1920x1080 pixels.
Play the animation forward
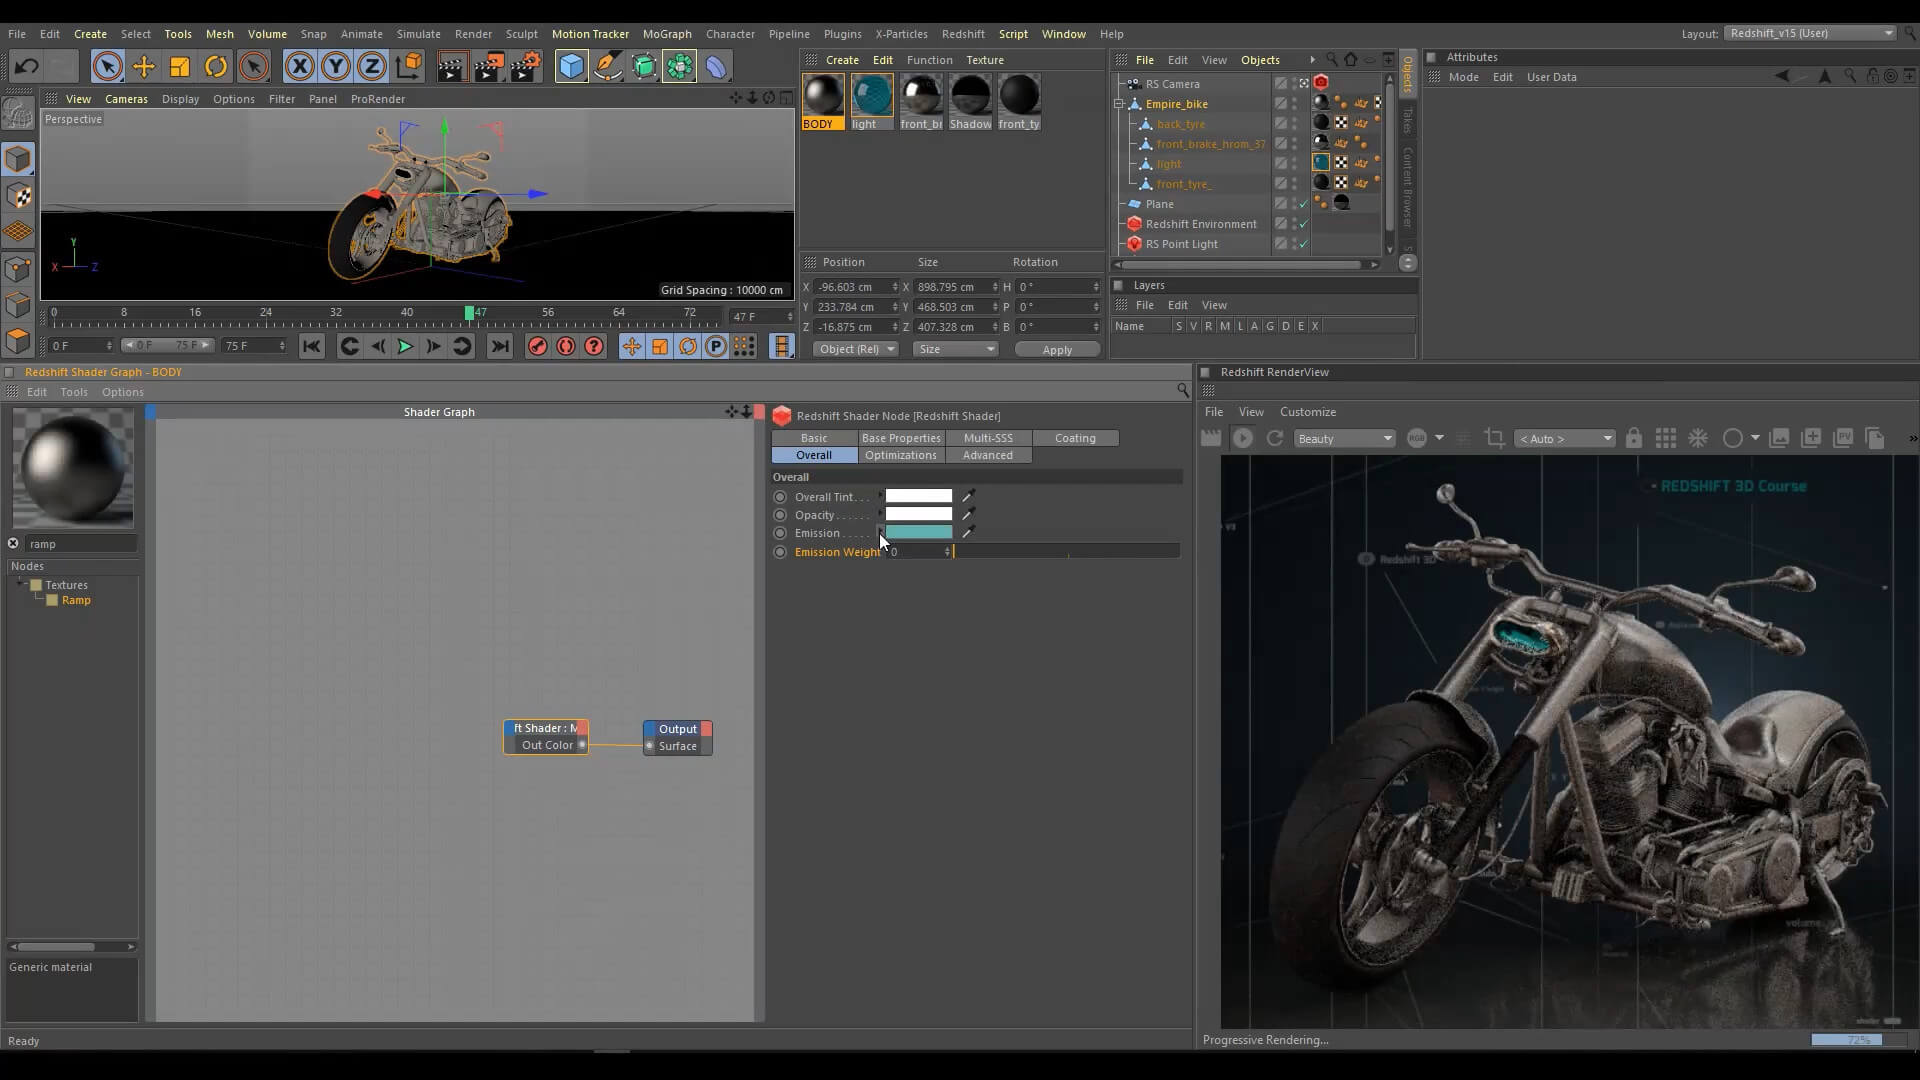(405, 347)
